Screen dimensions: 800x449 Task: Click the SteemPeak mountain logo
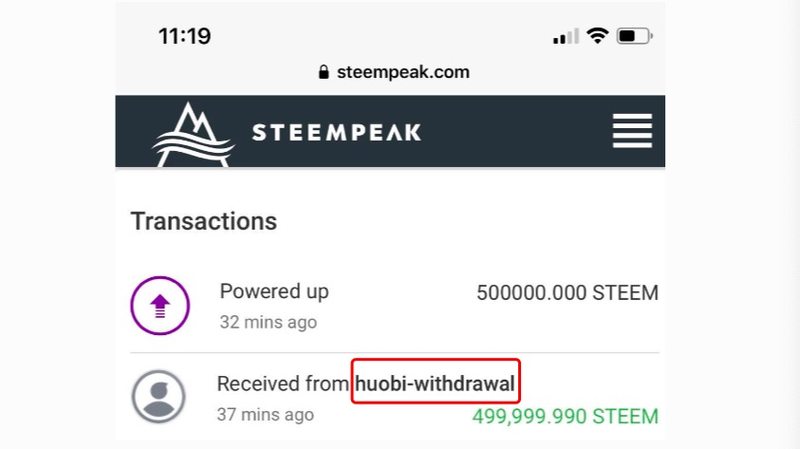pyautogui.click(x=193, y=135)
